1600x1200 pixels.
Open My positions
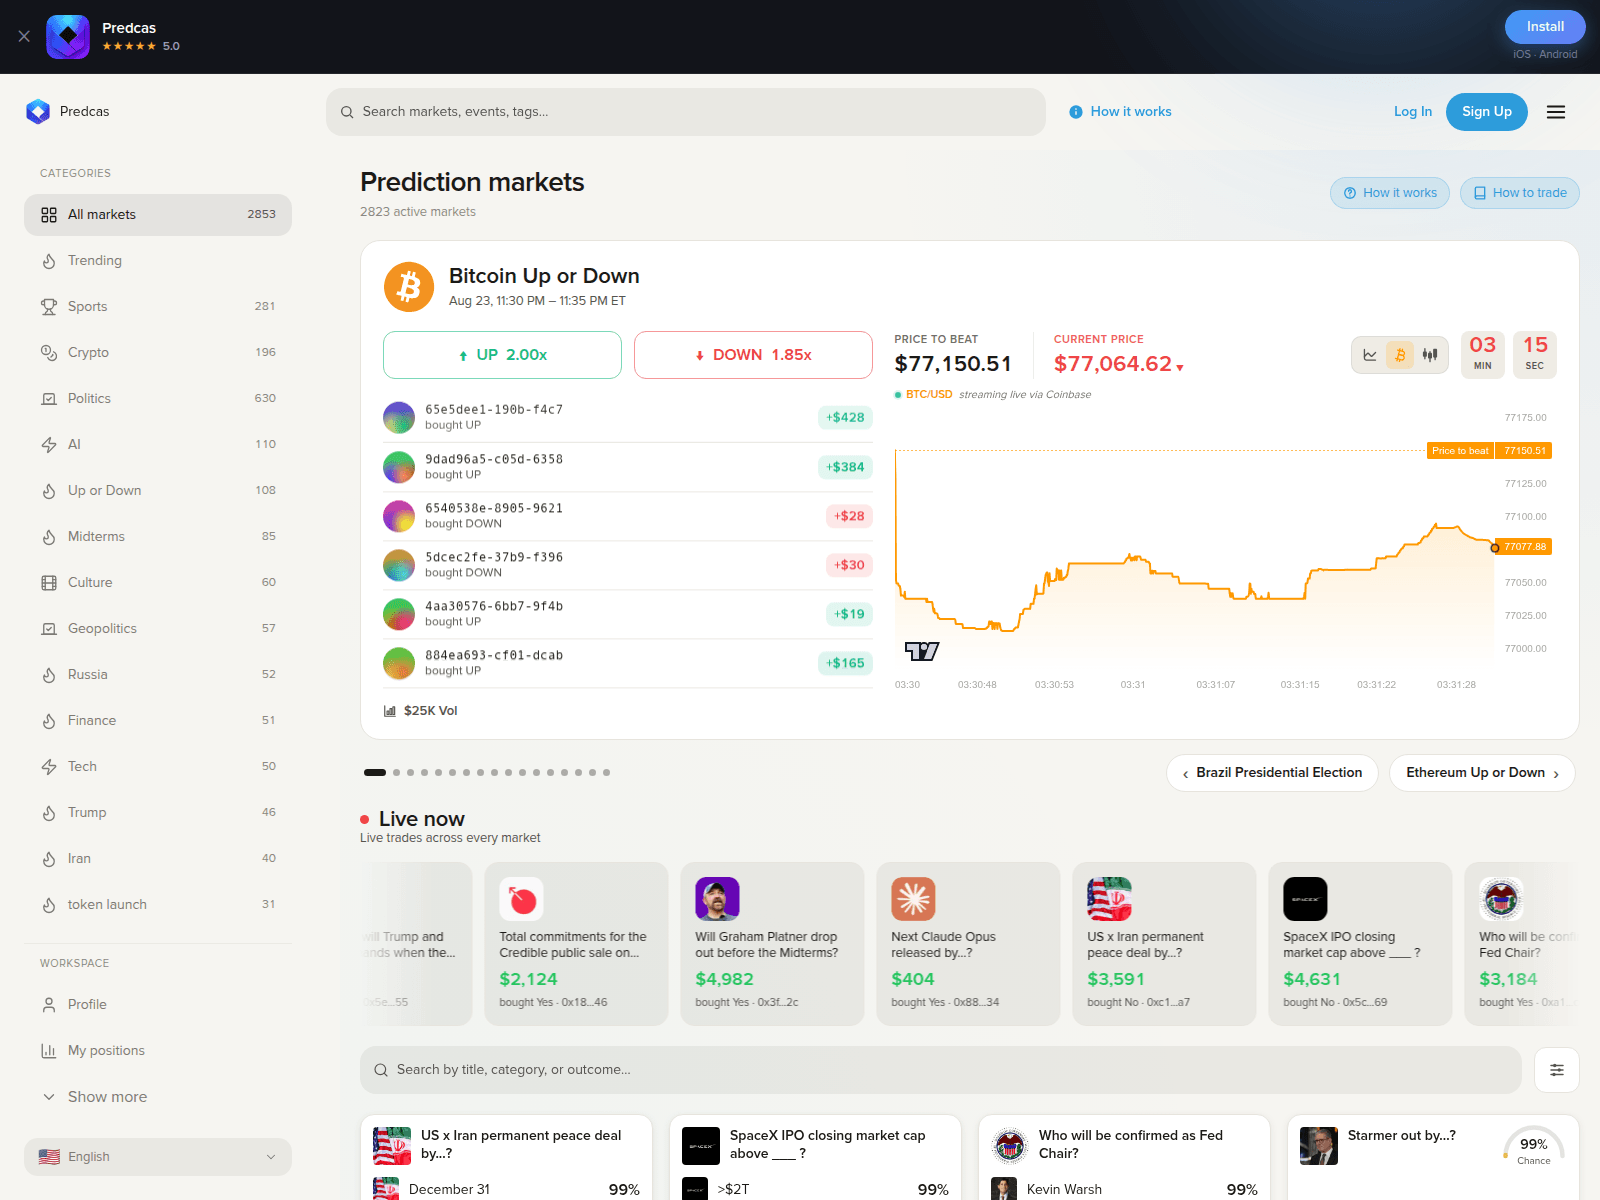pyautogui.click(x=158, y=1051)
